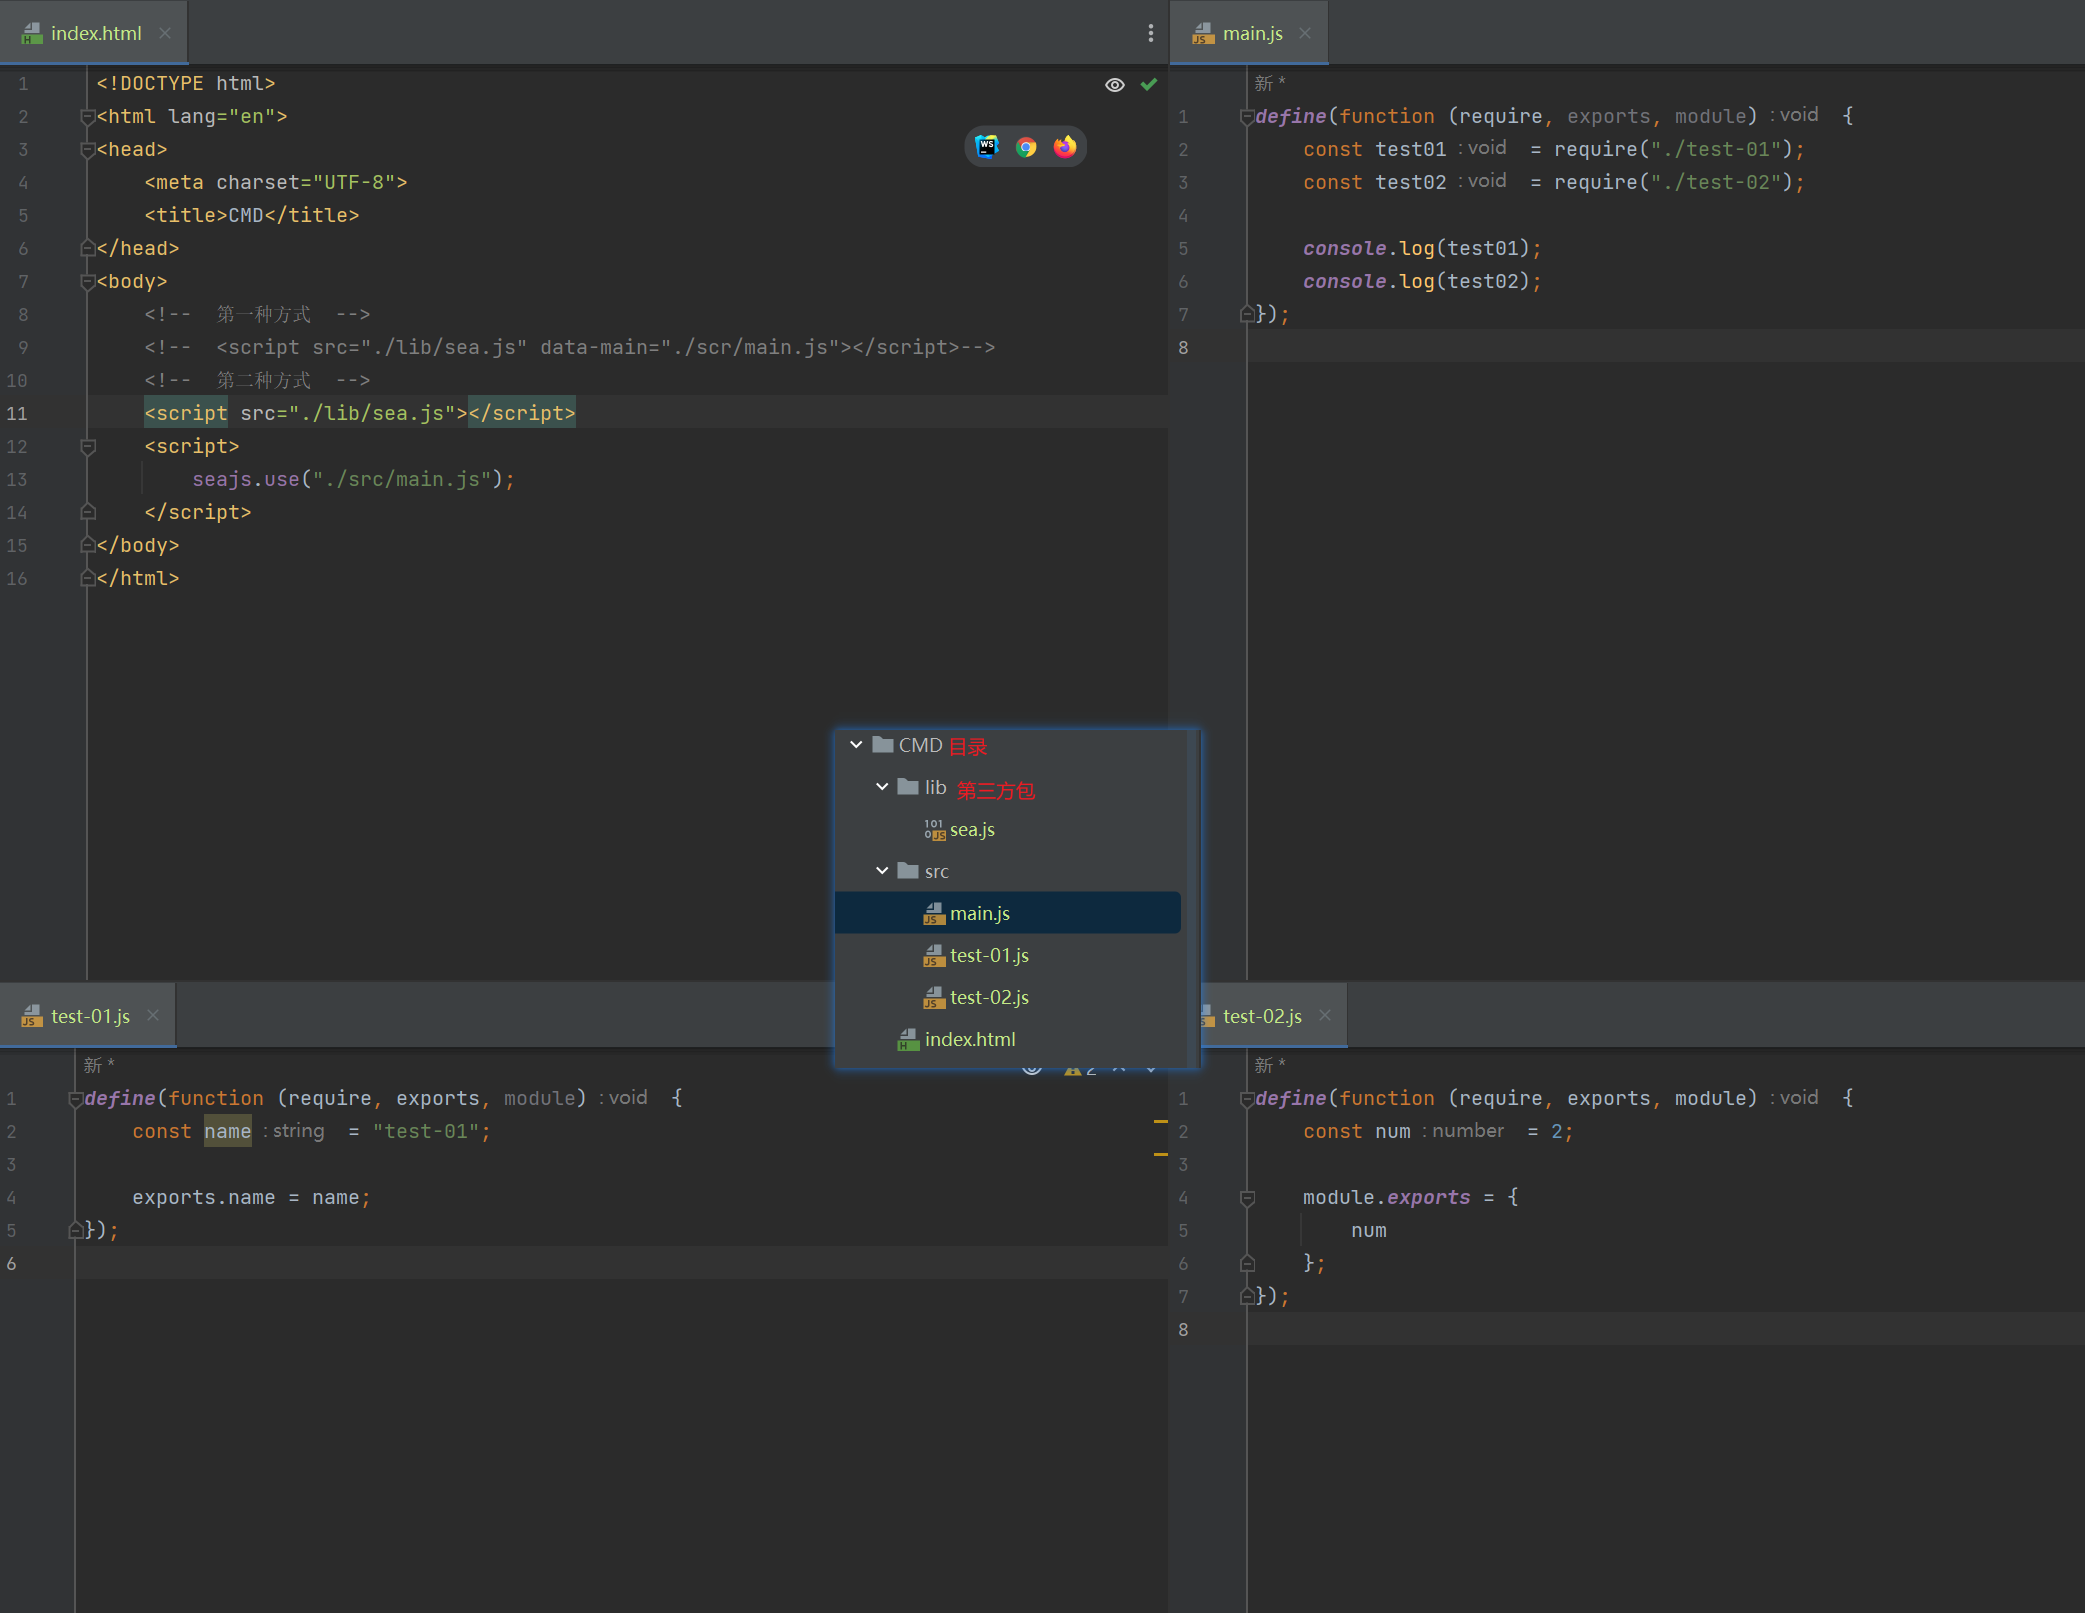
Task: Open preview in Chrome browser icon
Action: coord(1026,147)
